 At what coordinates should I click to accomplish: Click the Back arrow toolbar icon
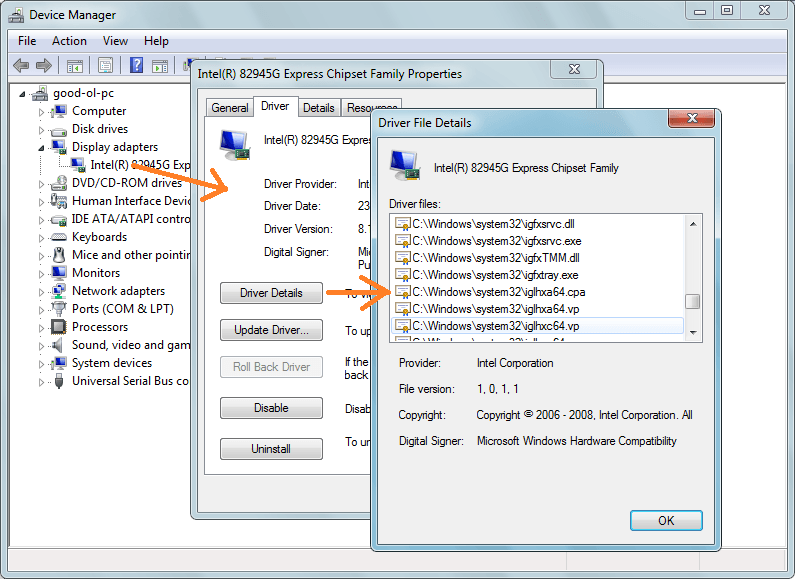tap(21, 66)
